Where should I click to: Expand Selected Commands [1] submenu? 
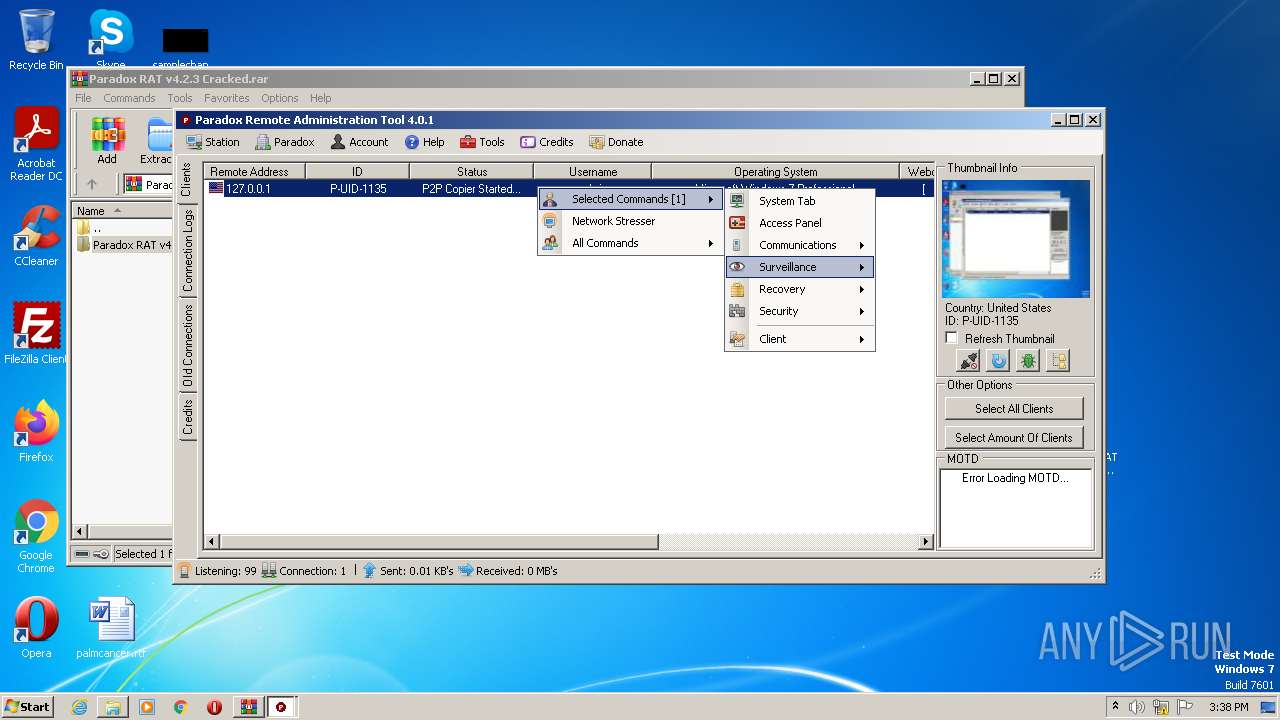point(630,199)
